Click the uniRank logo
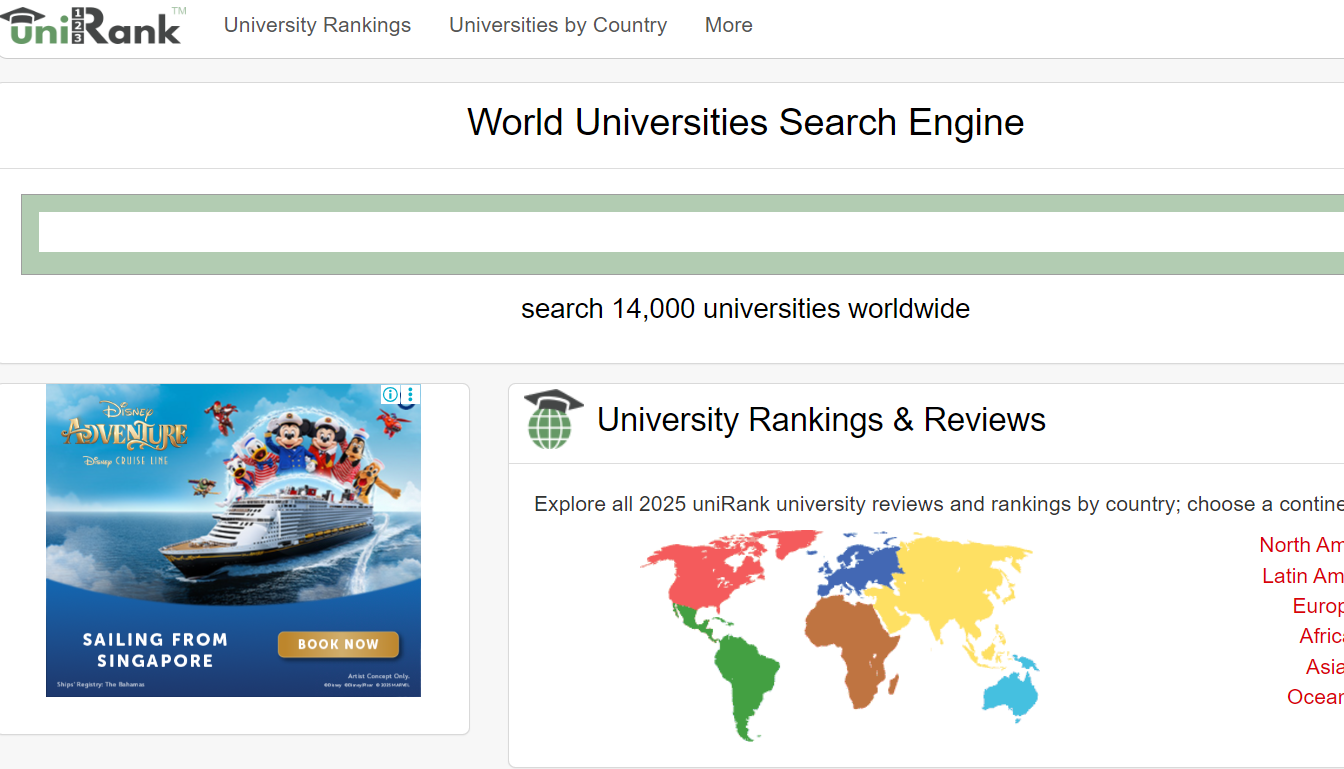 [x=92, y=26]
